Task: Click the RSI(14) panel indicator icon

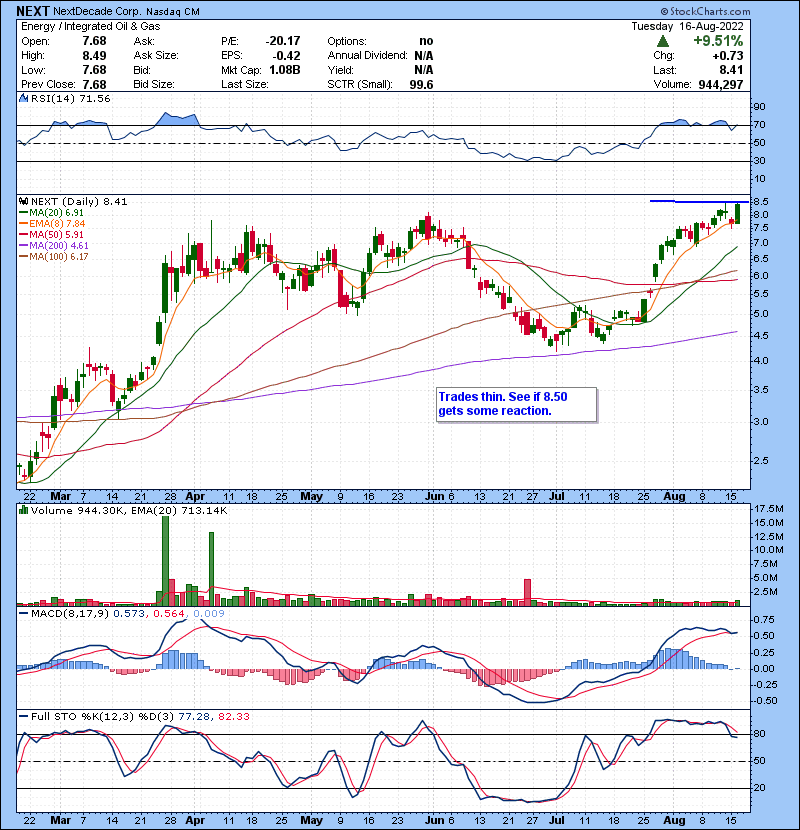Action: [23, 98]
